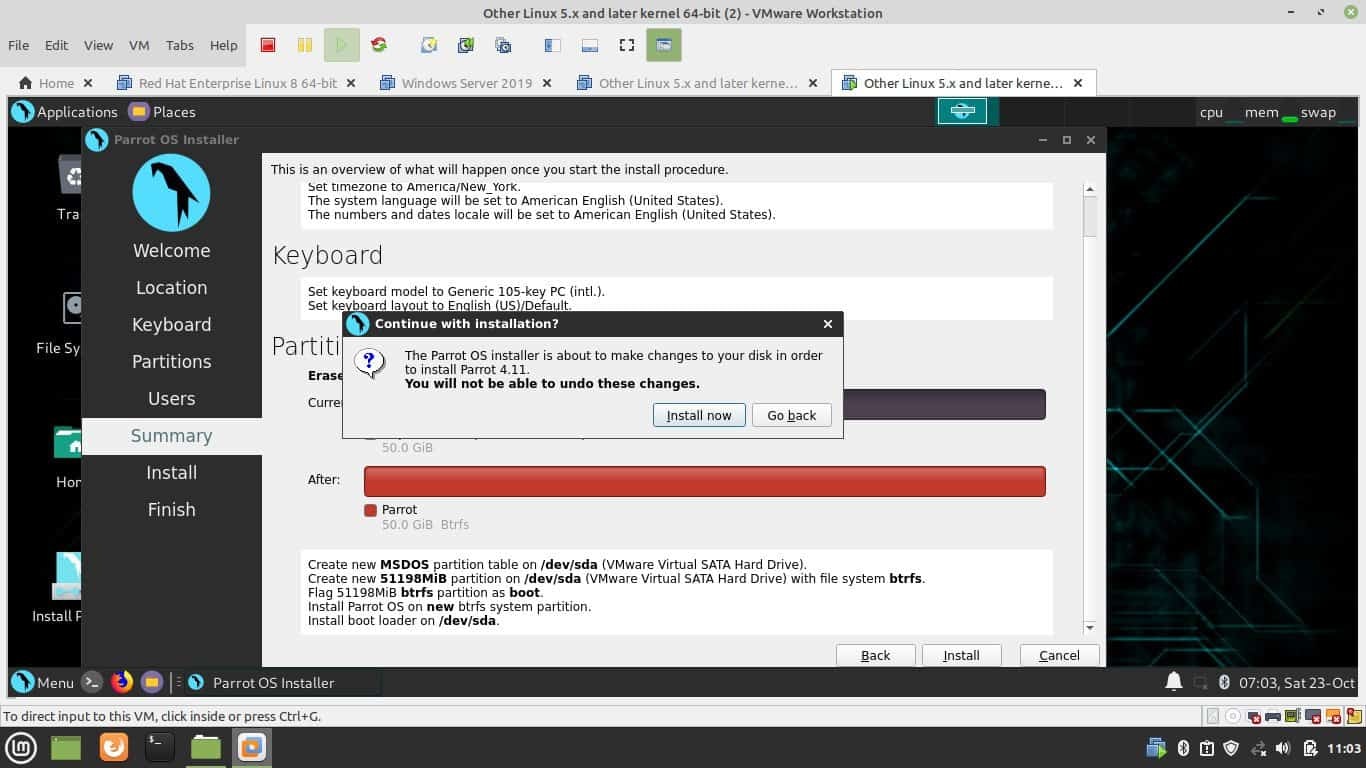Image resolution: width=1366 pixels, height=768 pixels.
Task: Select the Summary step in the sidebar
Action: pos(172,435)
